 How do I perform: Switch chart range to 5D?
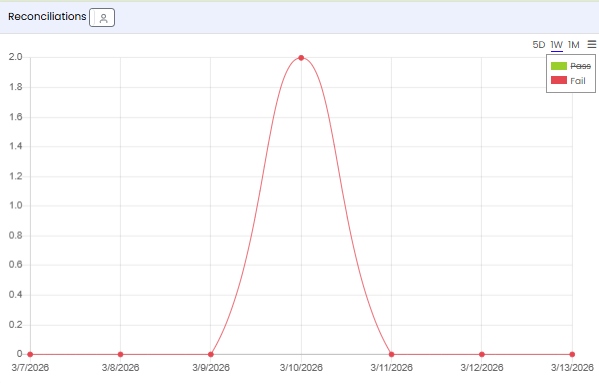coord(538,45)
